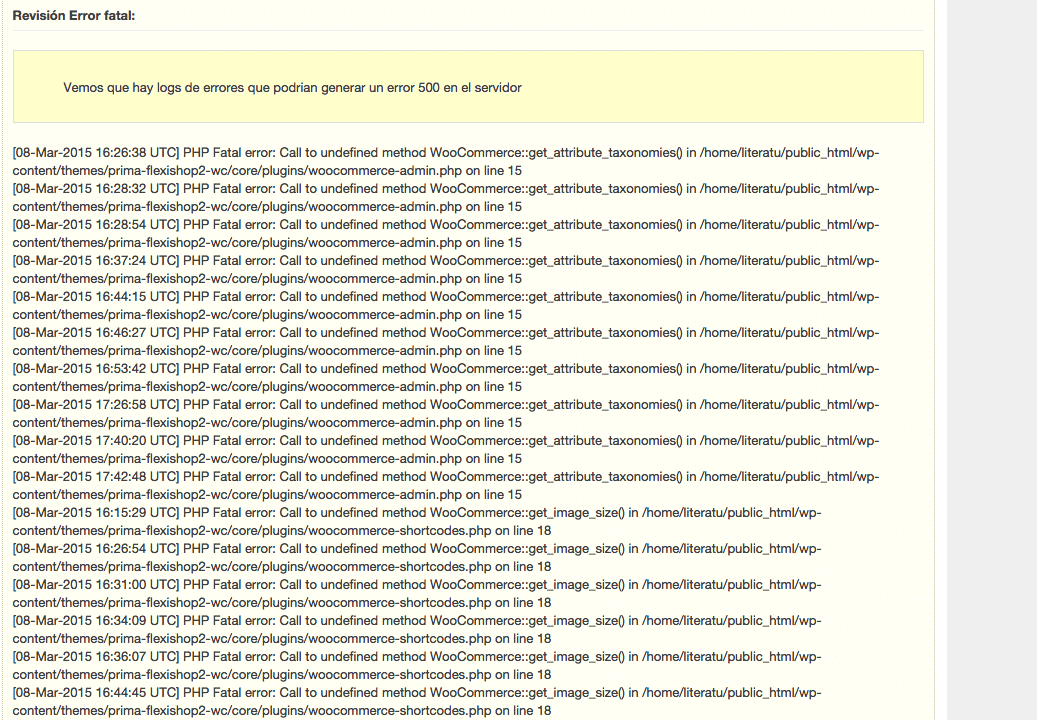Click the yellow notice about error 500 logs

(x=468, y=87)
